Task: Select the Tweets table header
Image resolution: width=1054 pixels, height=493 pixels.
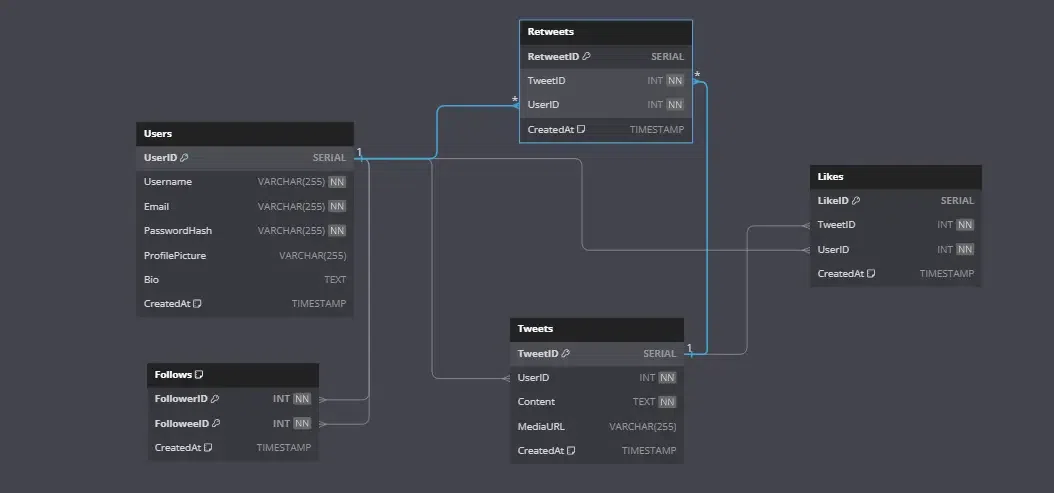Action: coord(597,329)
